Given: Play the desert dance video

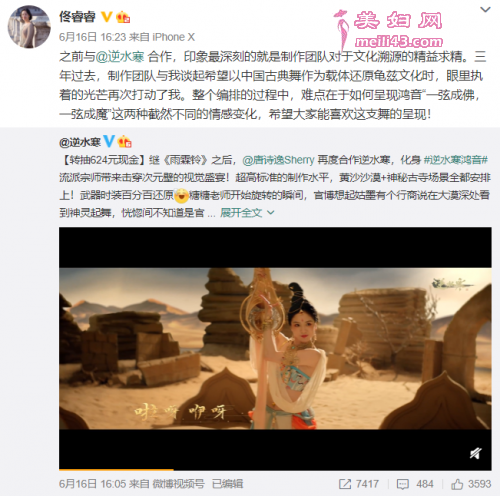Looking at the screenshot, I should pyautogui.click(x=275, y=349).
